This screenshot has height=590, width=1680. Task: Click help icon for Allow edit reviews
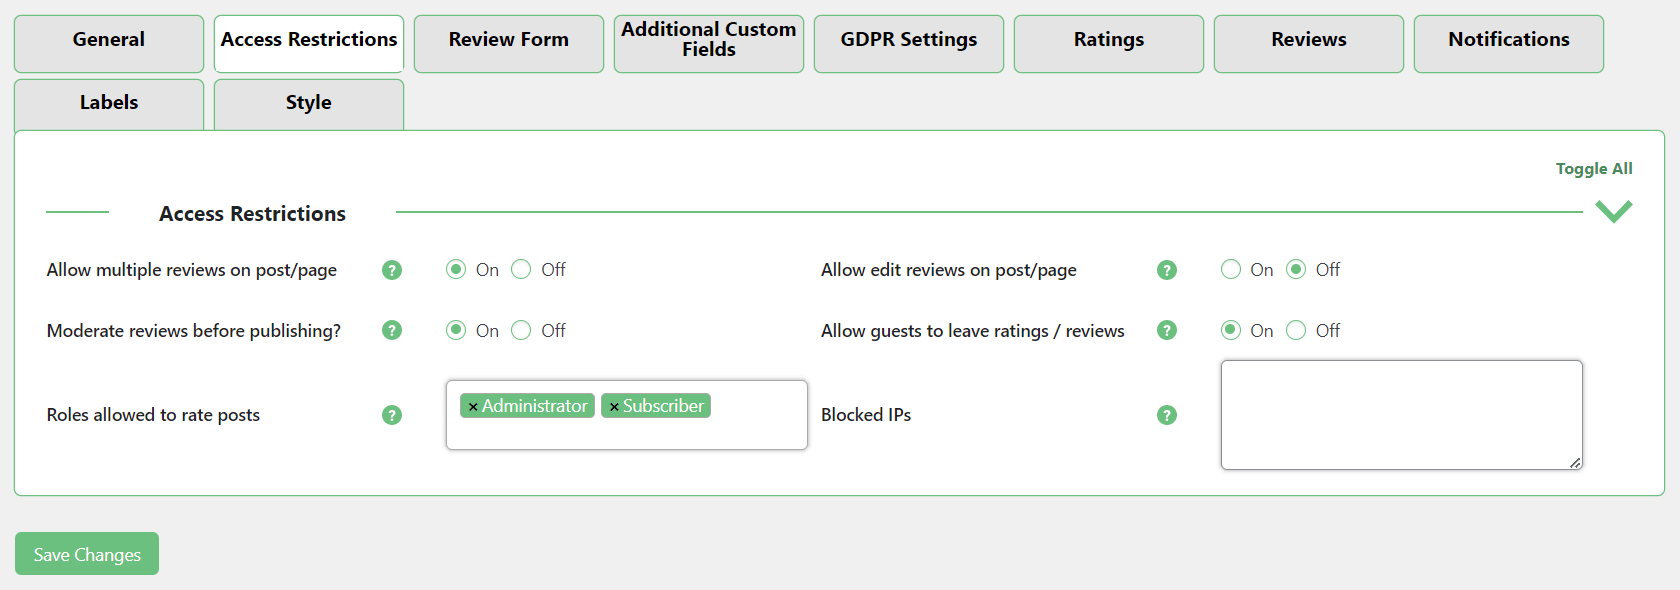coord(1166,270)
